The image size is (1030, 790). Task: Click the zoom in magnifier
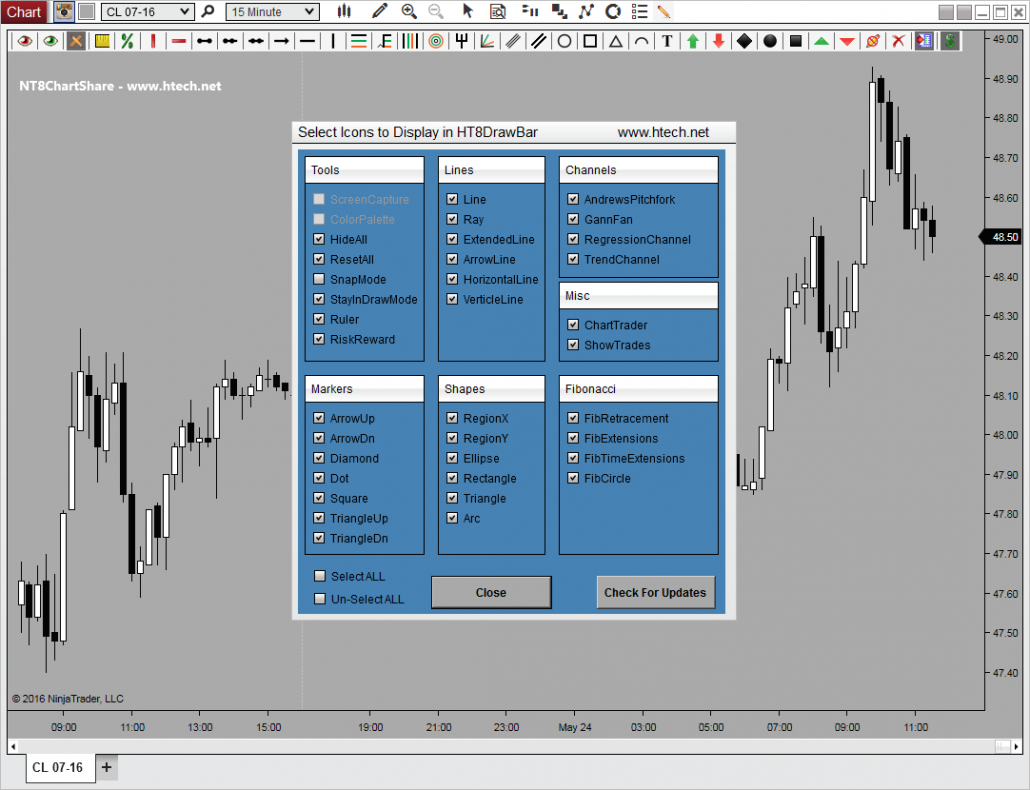[x=409, y=11]
